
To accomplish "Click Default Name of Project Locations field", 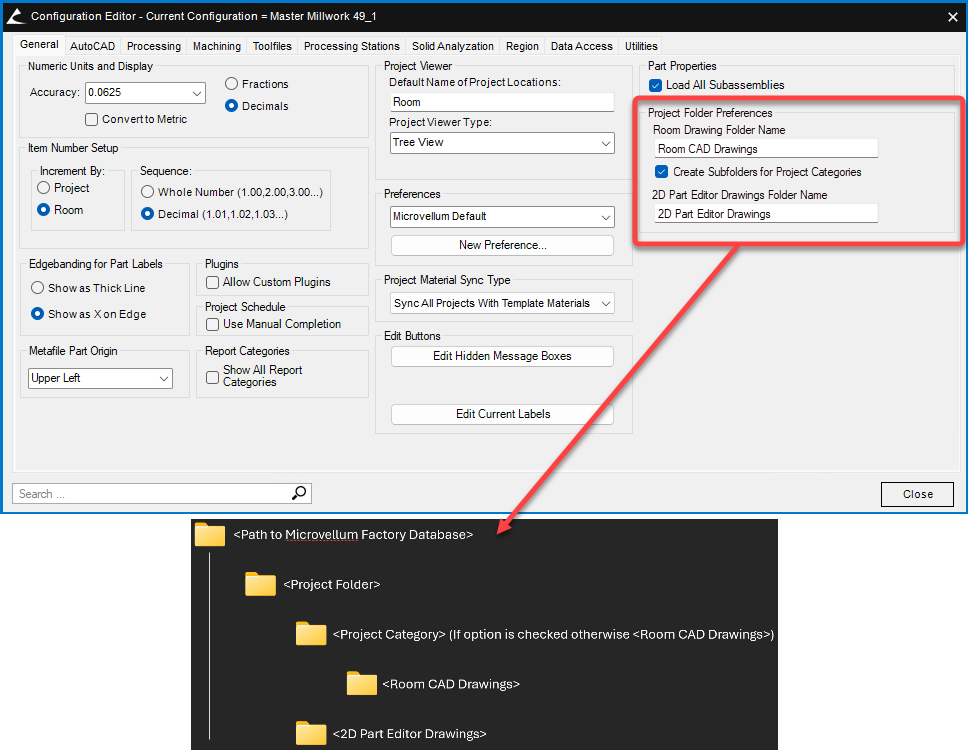I will [503, 102].
